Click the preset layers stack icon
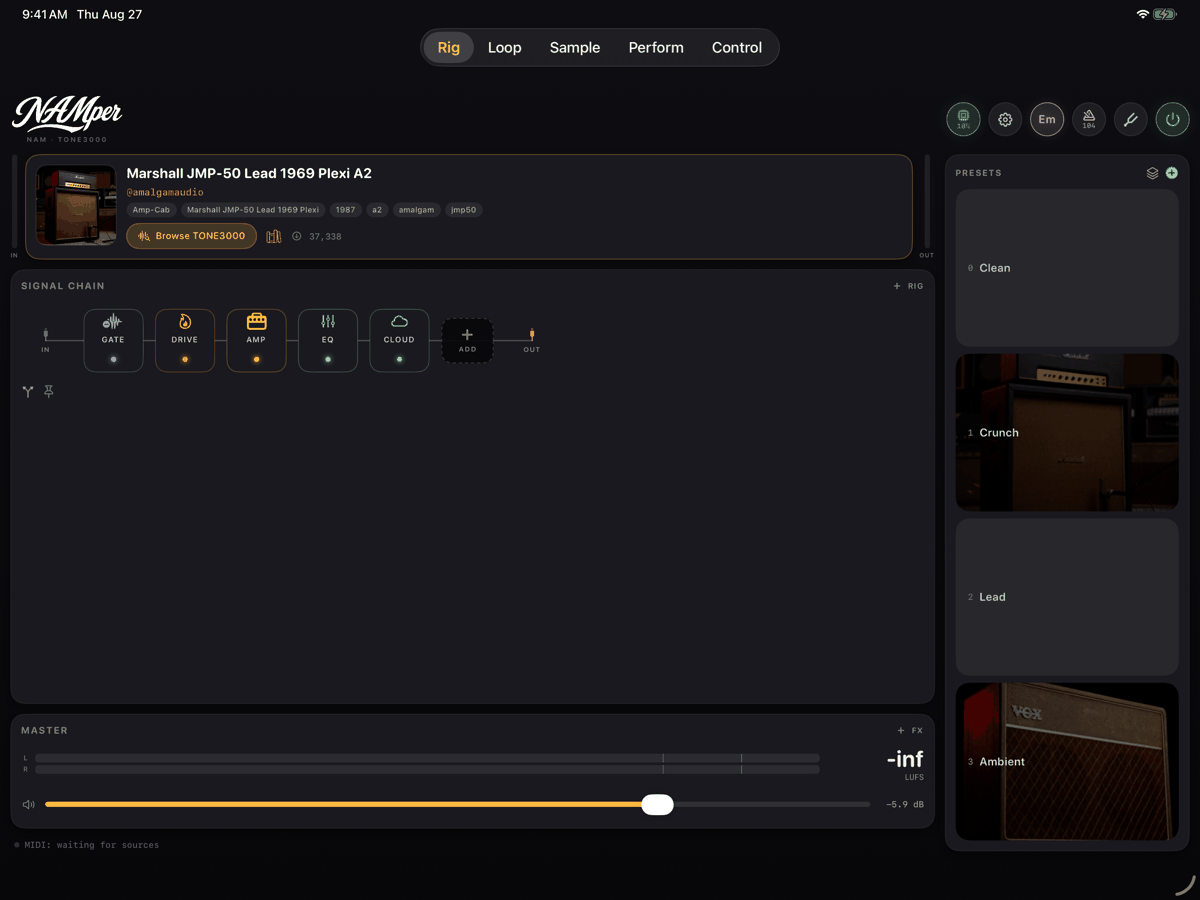The height and width of the screenshot is (900, 1200). tap(1152, 173)
